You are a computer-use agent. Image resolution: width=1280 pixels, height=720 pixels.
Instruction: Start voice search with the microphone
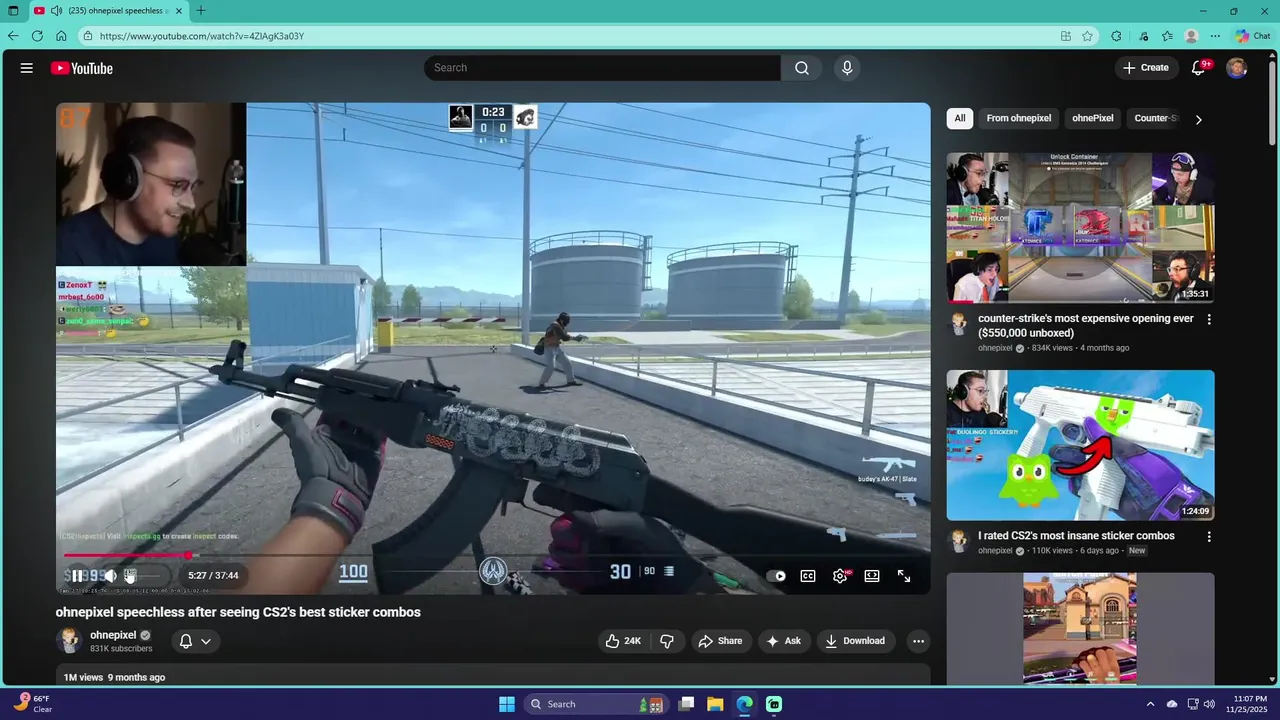(847, 68)
